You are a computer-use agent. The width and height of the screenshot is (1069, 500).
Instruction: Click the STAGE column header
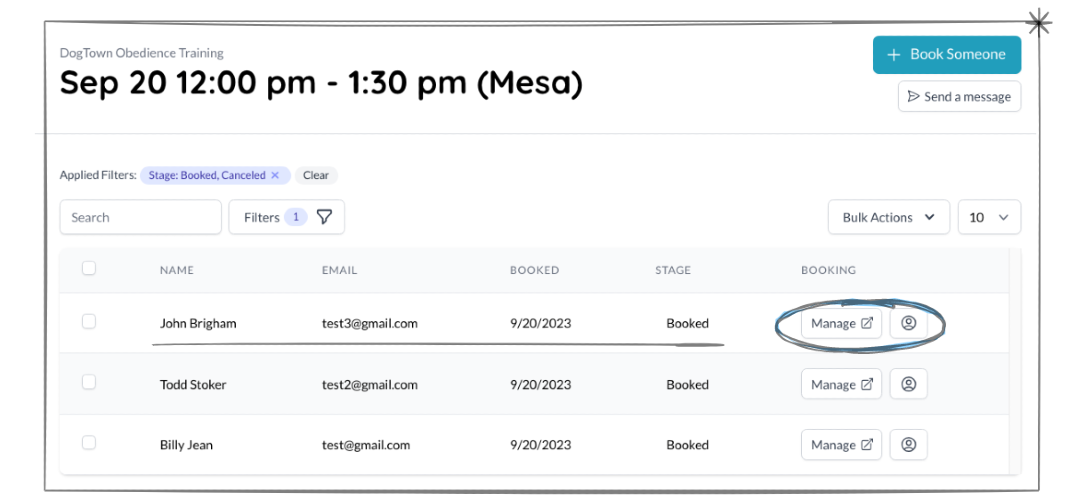pyautogui.click(x=673, y=270)
